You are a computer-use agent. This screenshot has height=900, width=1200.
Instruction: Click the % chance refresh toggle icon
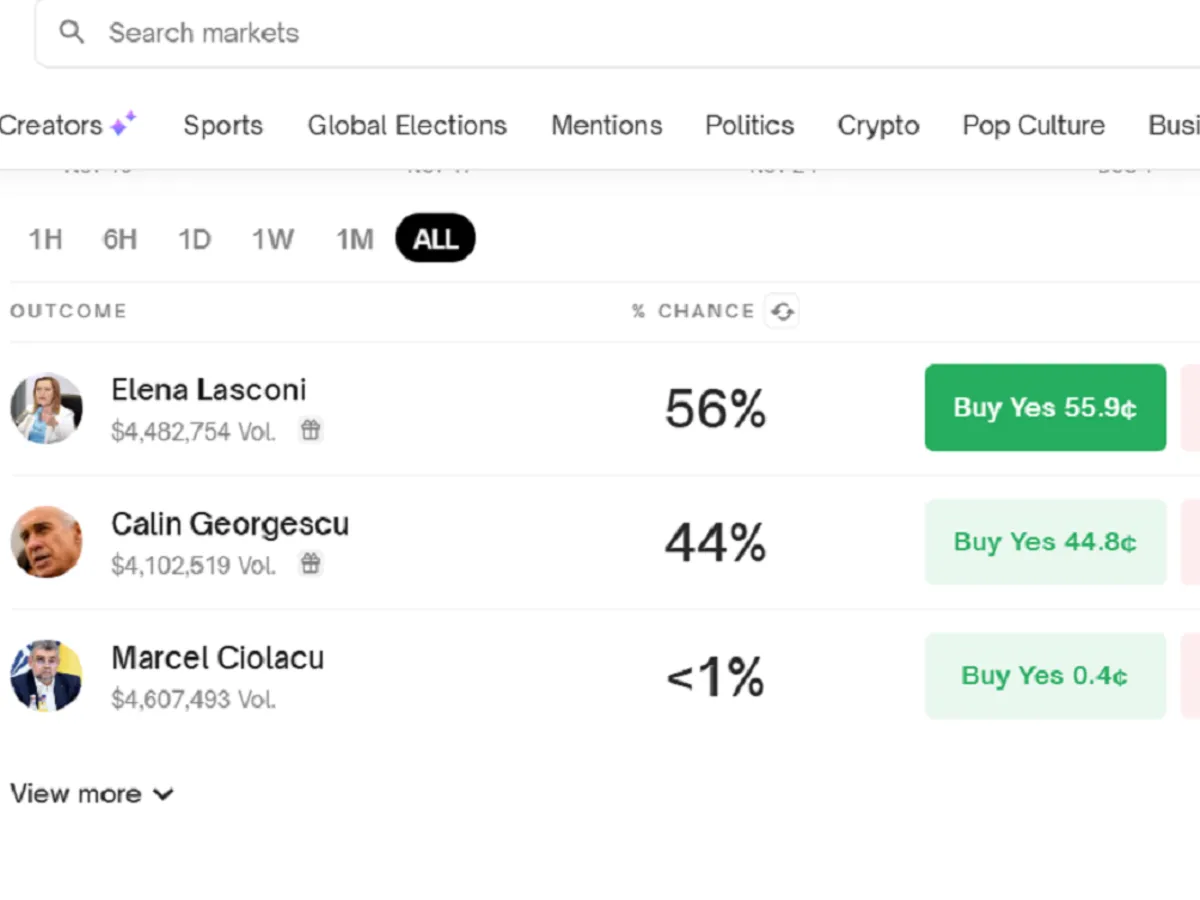pos(782,311)
